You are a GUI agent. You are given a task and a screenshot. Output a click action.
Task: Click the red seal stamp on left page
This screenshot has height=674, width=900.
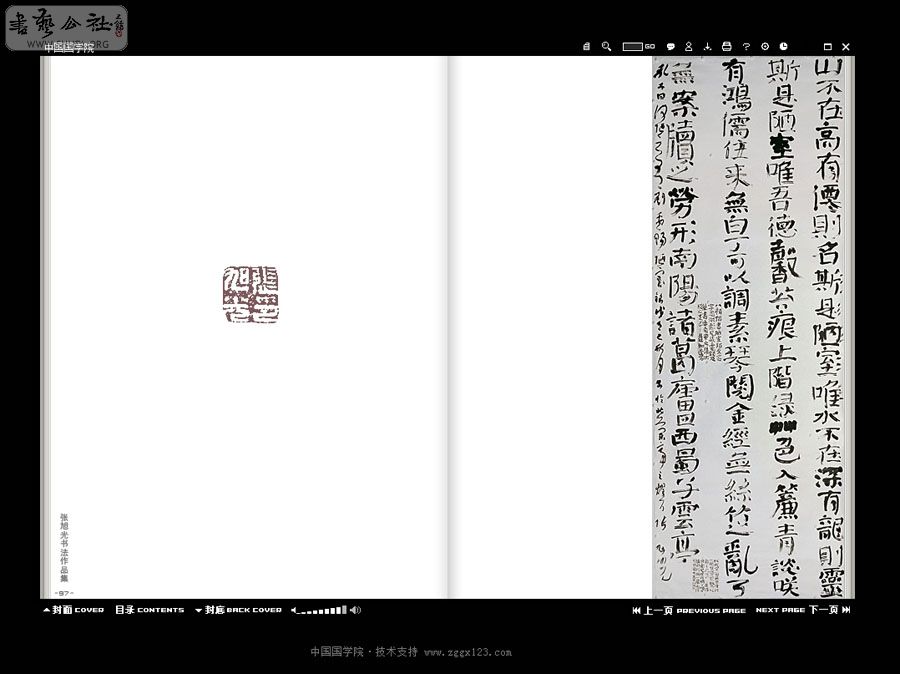250,295
